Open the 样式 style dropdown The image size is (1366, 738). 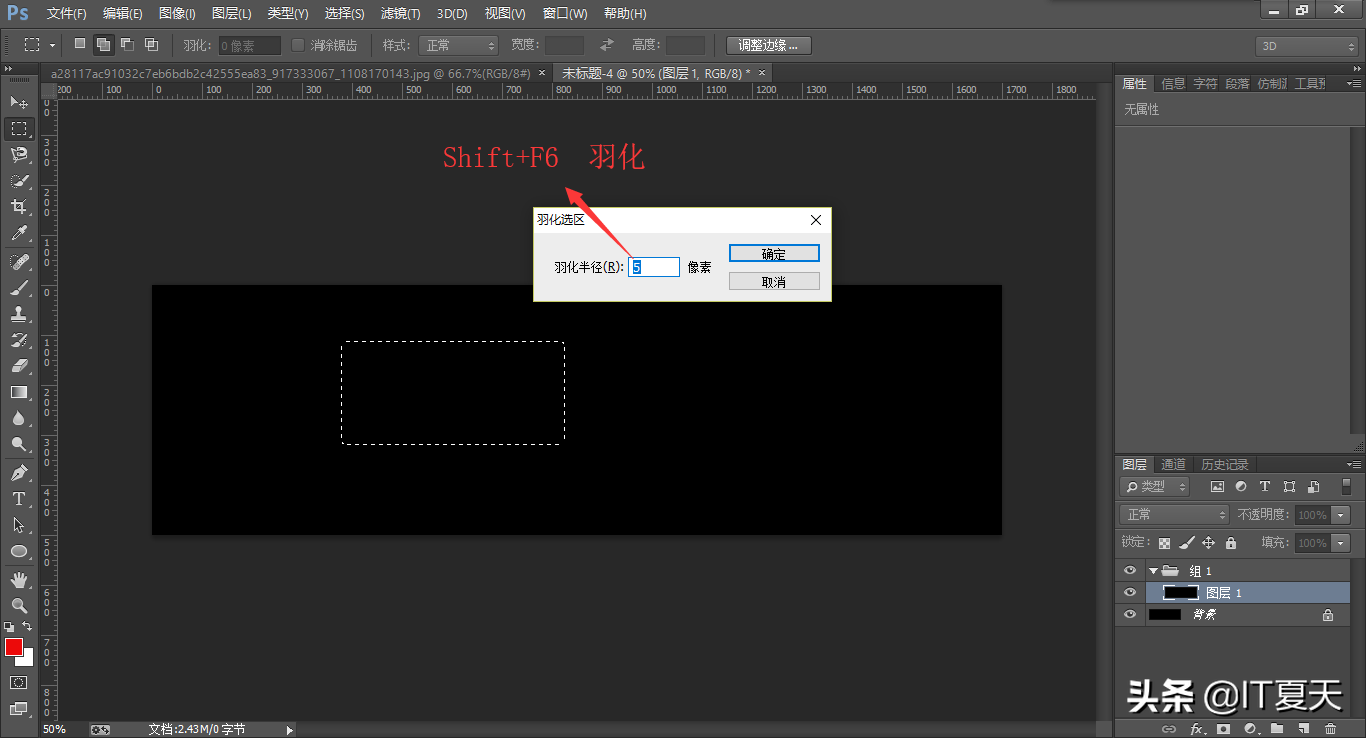(x=458, y=45)
